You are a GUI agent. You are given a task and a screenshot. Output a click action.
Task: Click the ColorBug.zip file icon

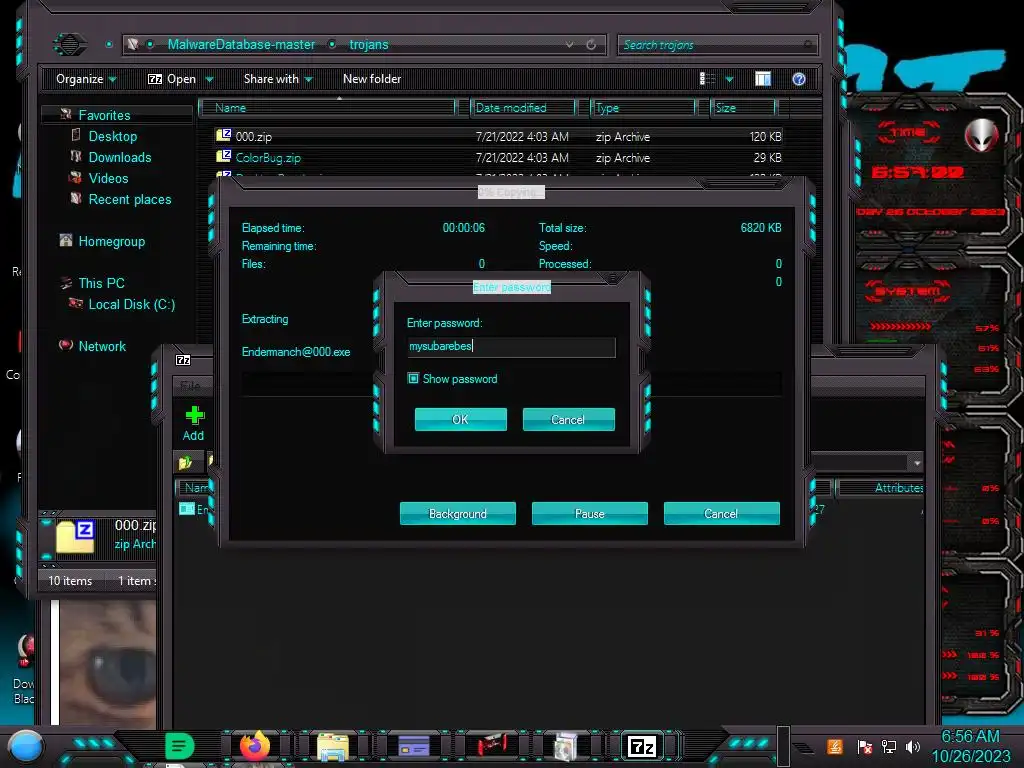coord(223,156)
